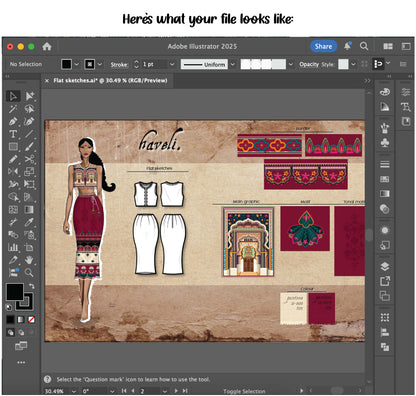The width and height of the screenshot is (416, 396).
Task: Open the stroke color dropdown arrow
Action: pyautogui.click(x=100, y=64)
